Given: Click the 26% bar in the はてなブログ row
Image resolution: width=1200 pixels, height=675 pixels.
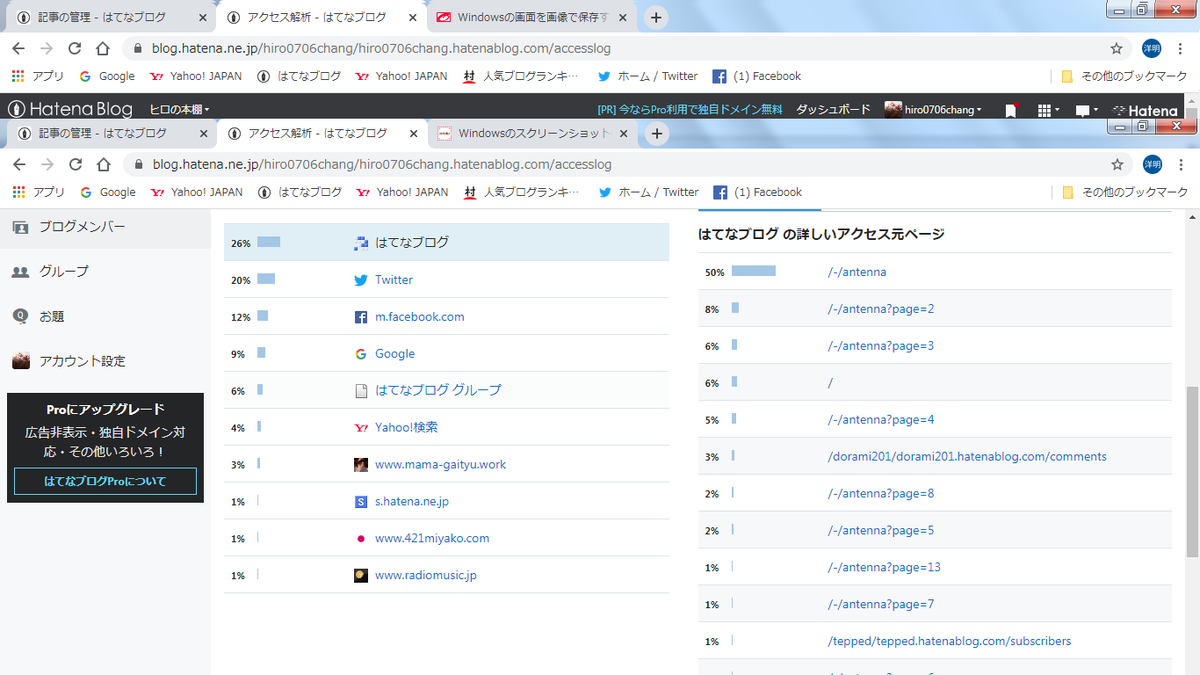Looking at the screenshot, I should [x=268, y=242].
